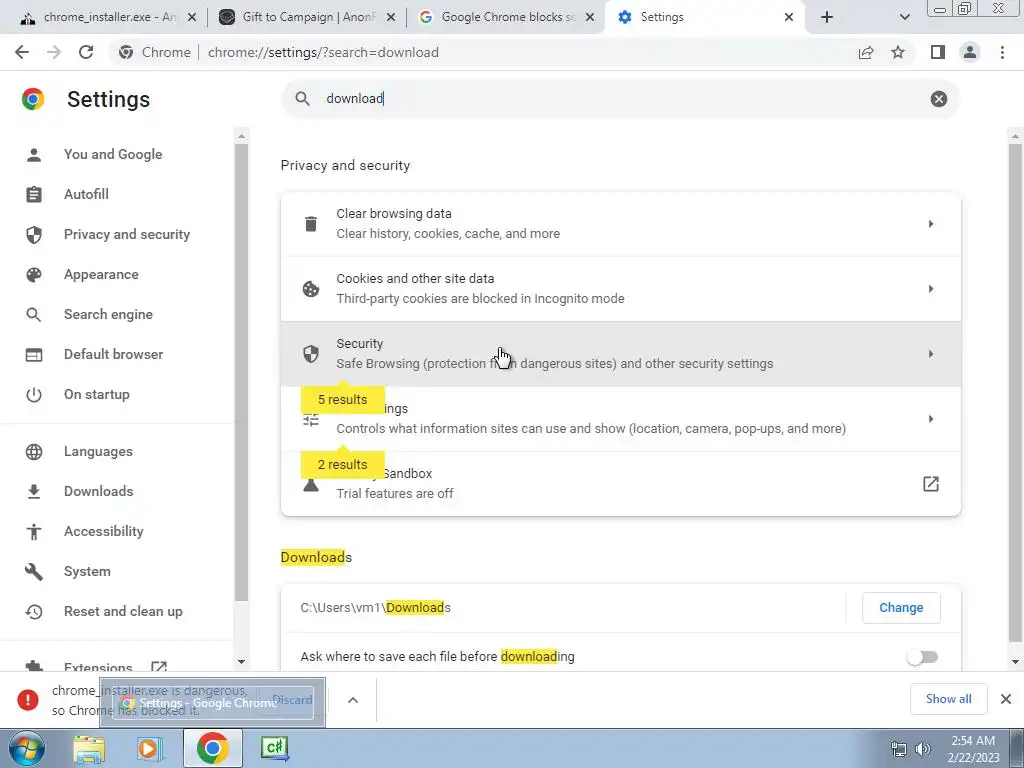Screen dimensions: 1024x768
Task: Close the Google Chrome blocks tab
Action: pos(590,18)
